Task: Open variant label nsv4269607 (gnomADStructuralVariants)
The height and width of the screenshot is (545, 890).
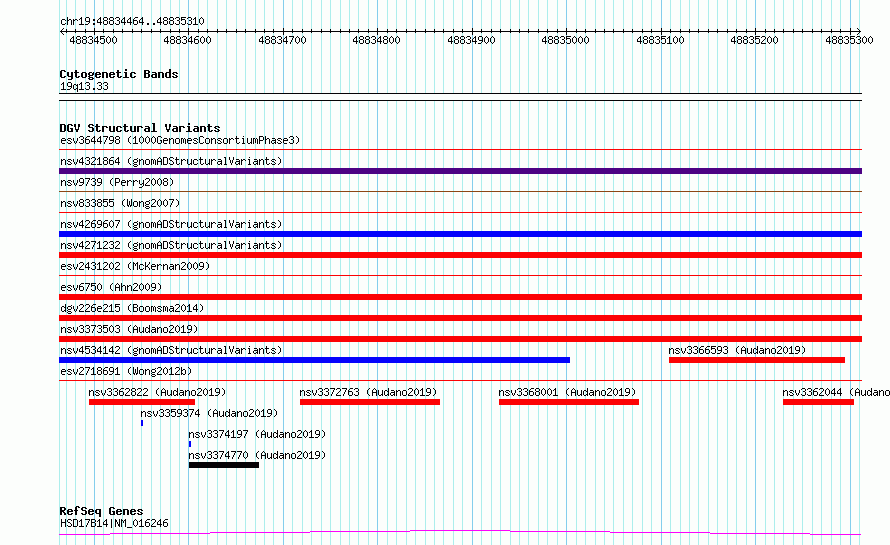Action: [171, 224]
